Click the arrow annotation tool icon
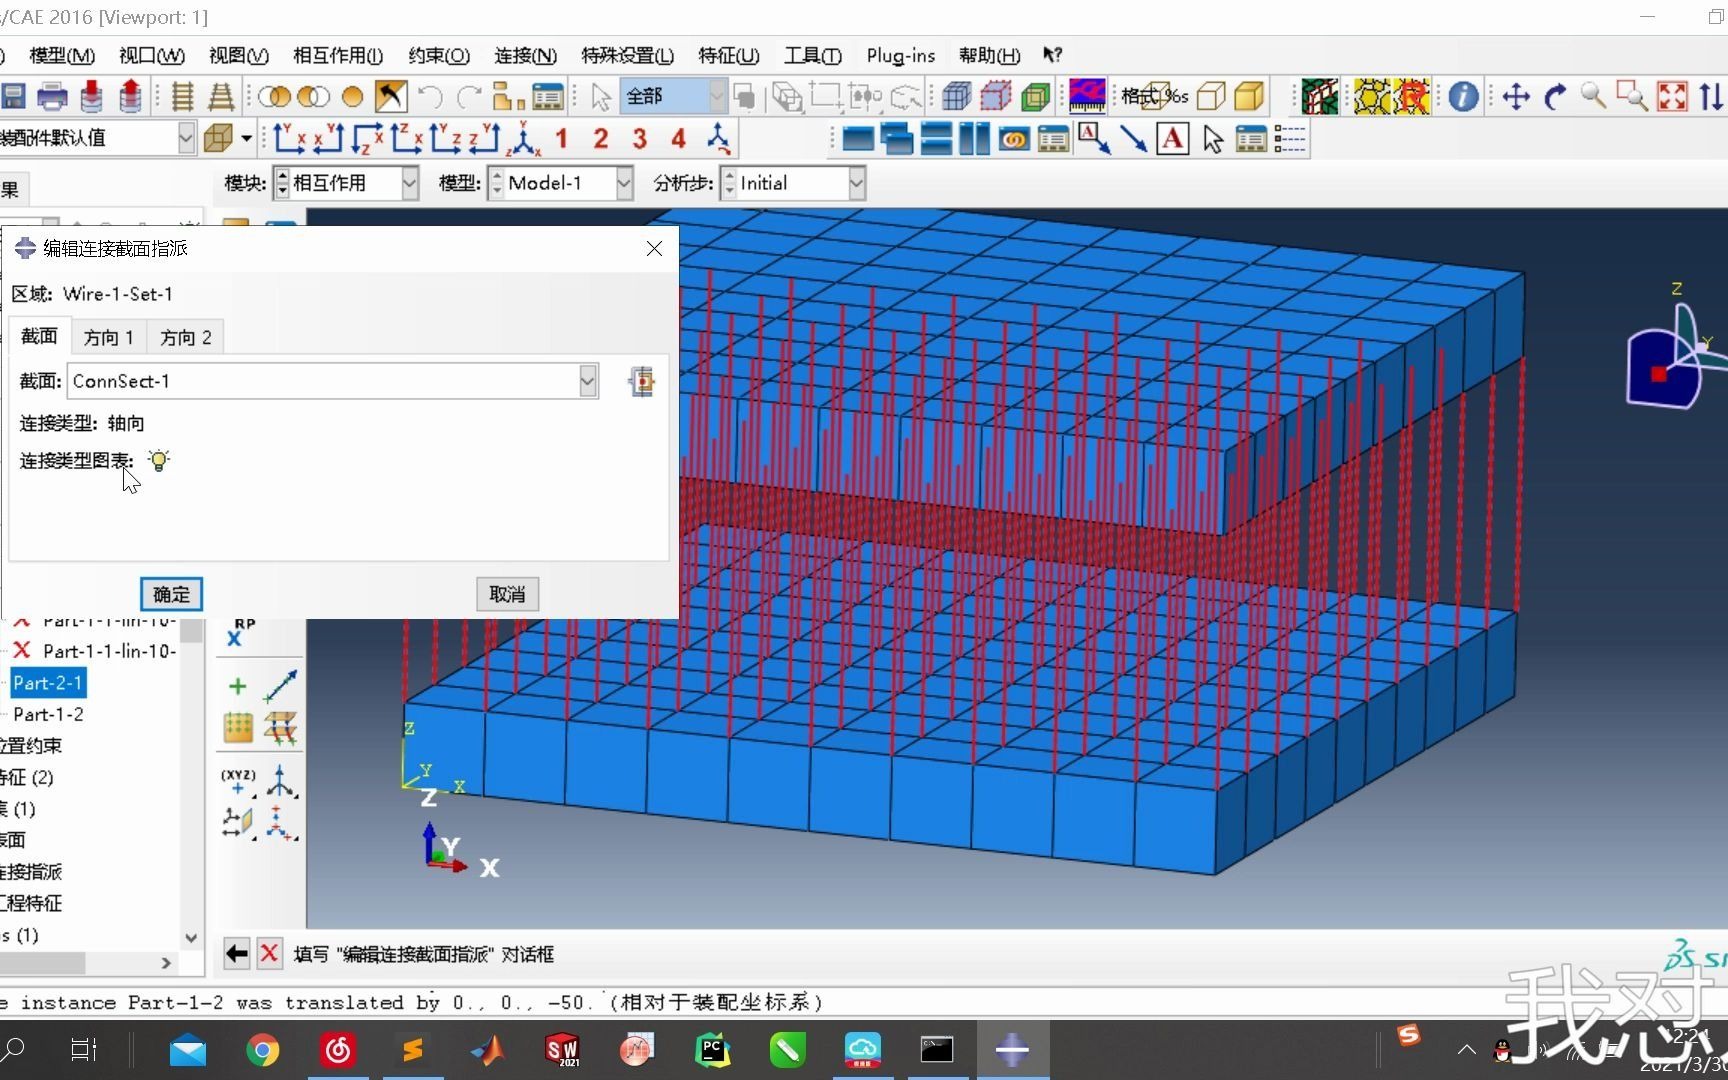Image resolution: width=1728 pixels, height=1080 pixels. [x=1133, y=138]
